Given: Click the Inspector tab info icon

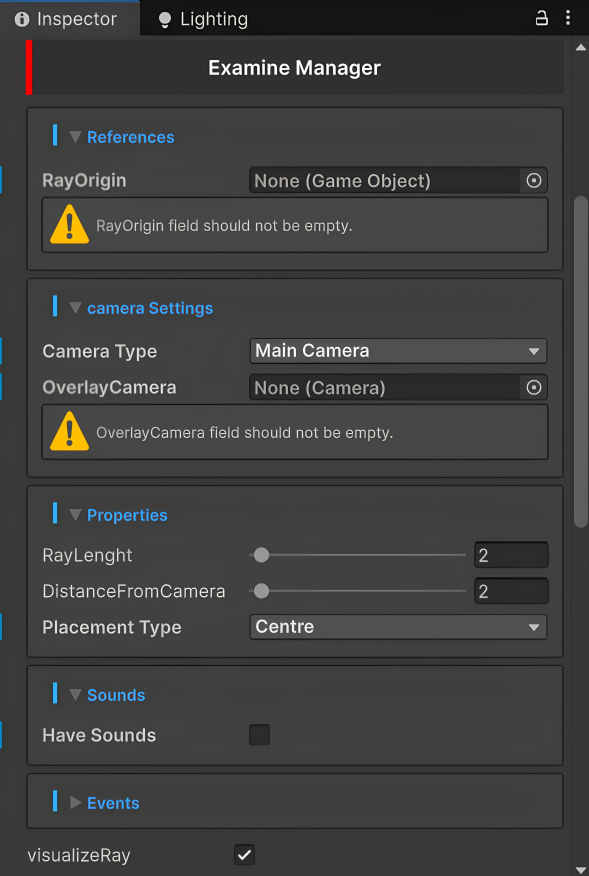Looking at the screenshot, I should [x=22, y=20].
